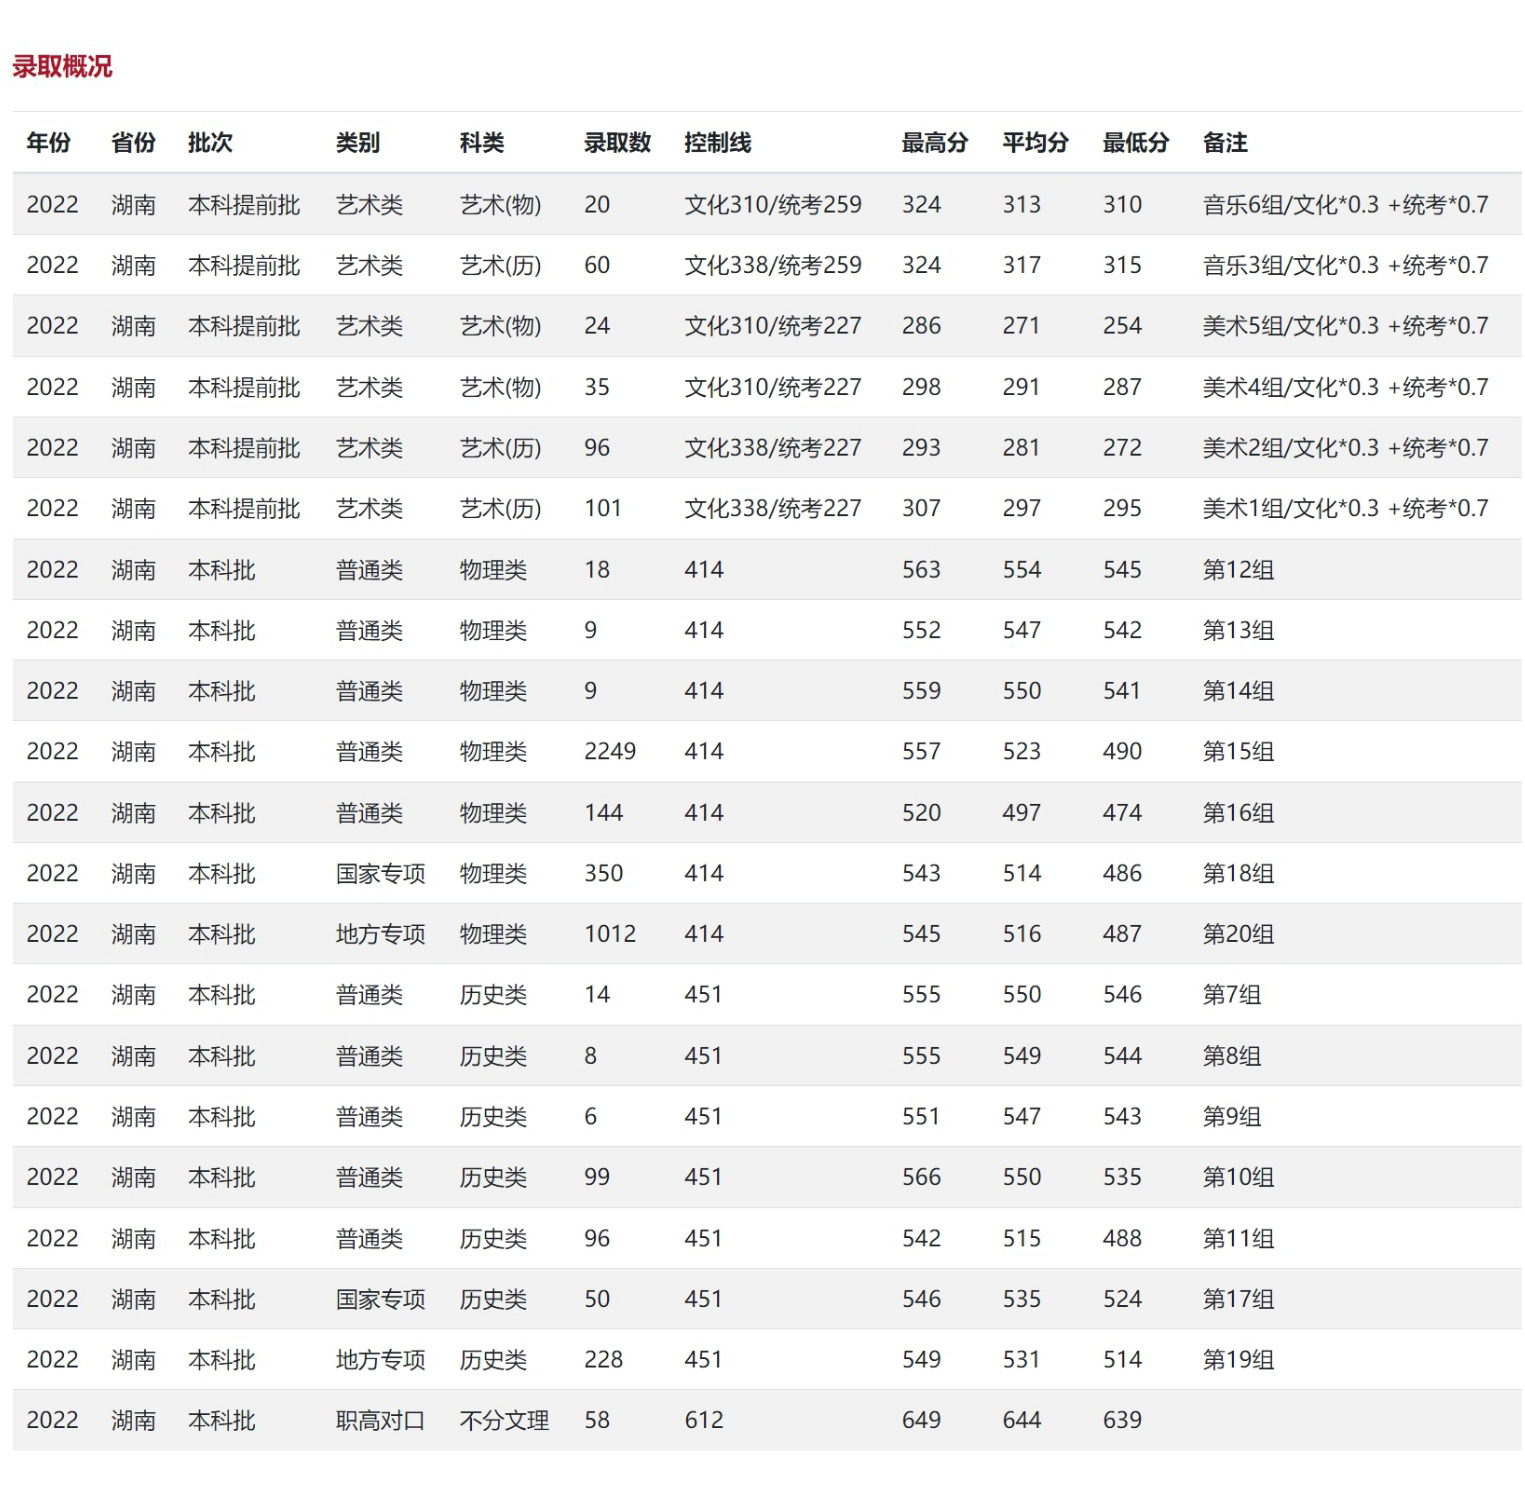Click the 职高对口 category cell
This screenshot has width=1525, height=1500.
[x=381, y=1420]
